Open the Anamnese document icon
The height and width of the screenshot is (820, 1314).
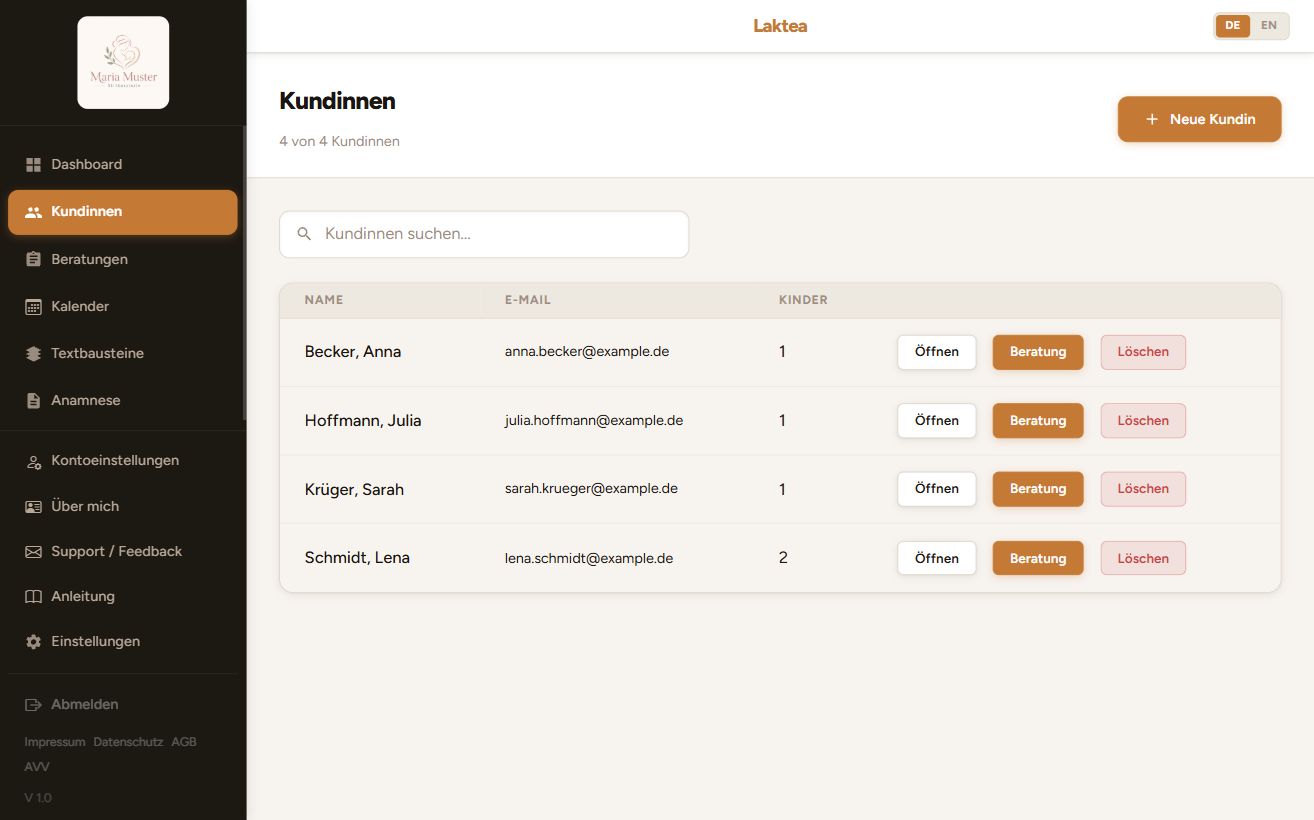click(33, 401)
